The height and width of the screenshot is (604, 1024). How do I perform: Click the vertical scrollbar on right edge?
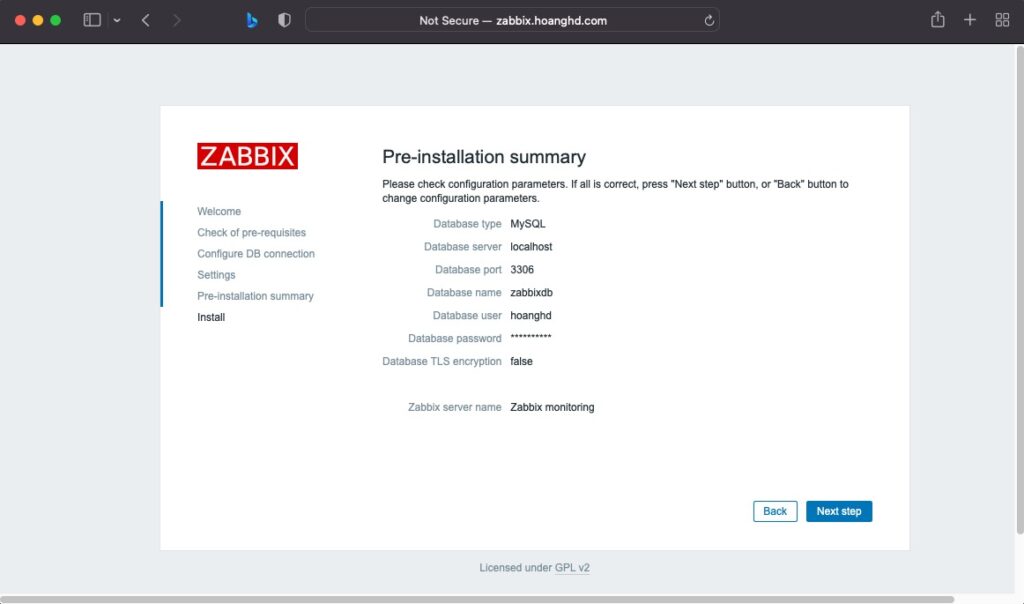click(1020, 291)
